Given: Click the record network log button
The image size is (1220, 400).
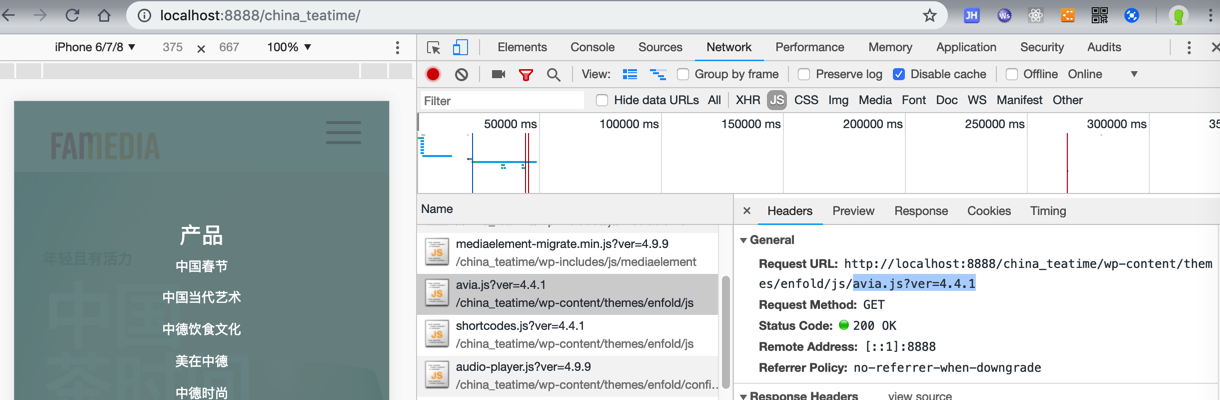Looking at the screenshot, I should pyautogui.click(x=433, y=74).
